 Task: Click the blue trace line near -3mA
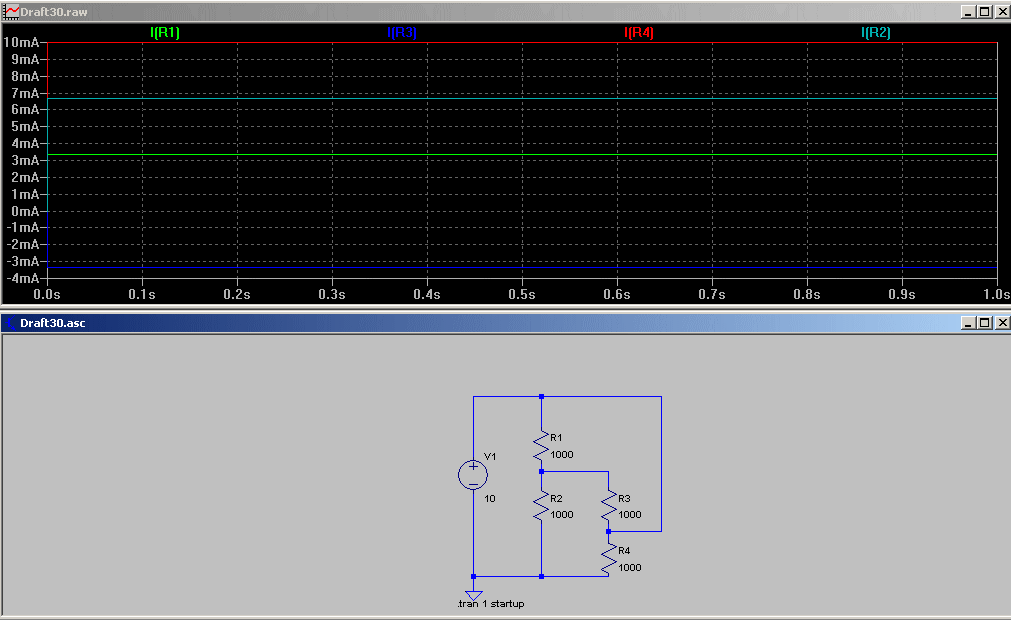pyautogui.click(x=522, y=267)
